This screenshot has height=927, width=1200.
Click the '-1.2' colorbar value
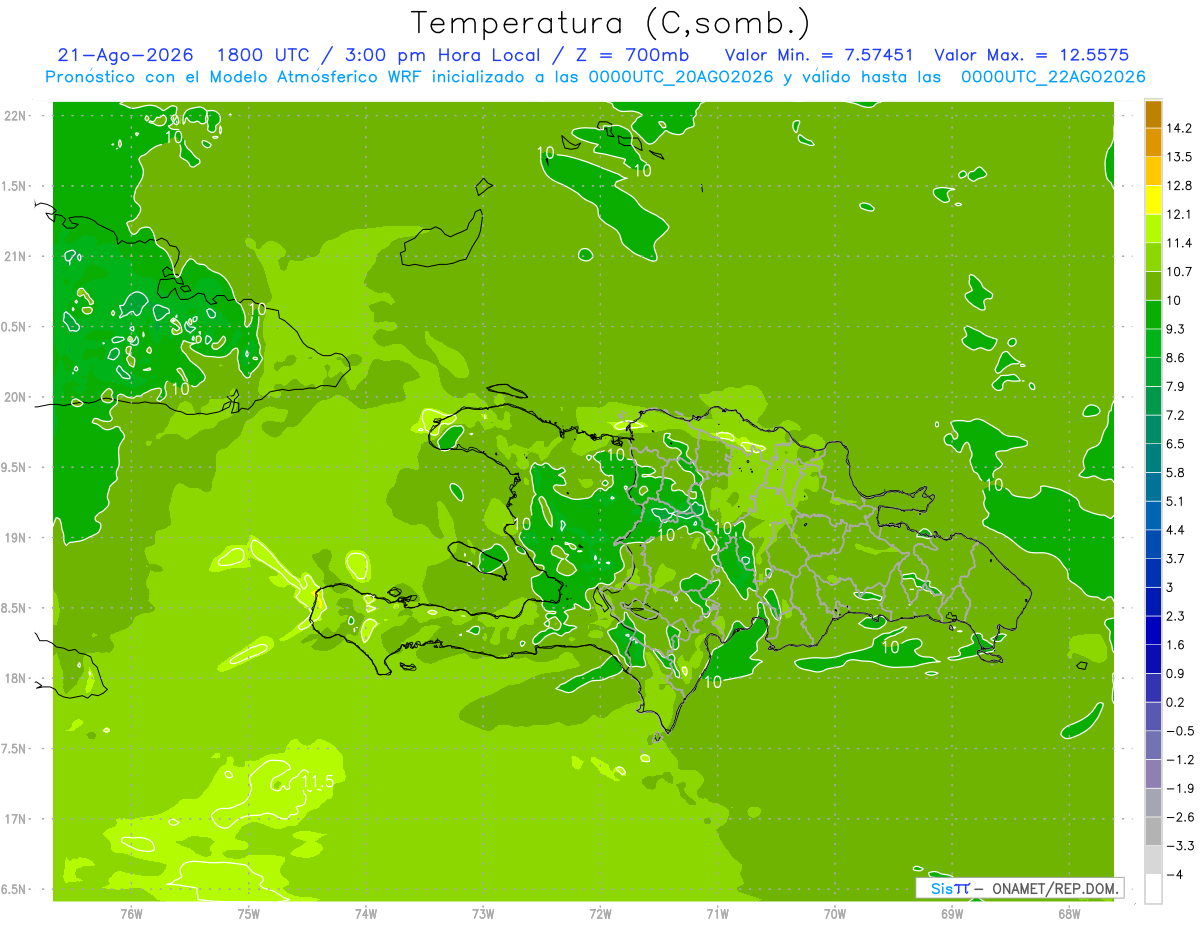[x=1179, y=759]
